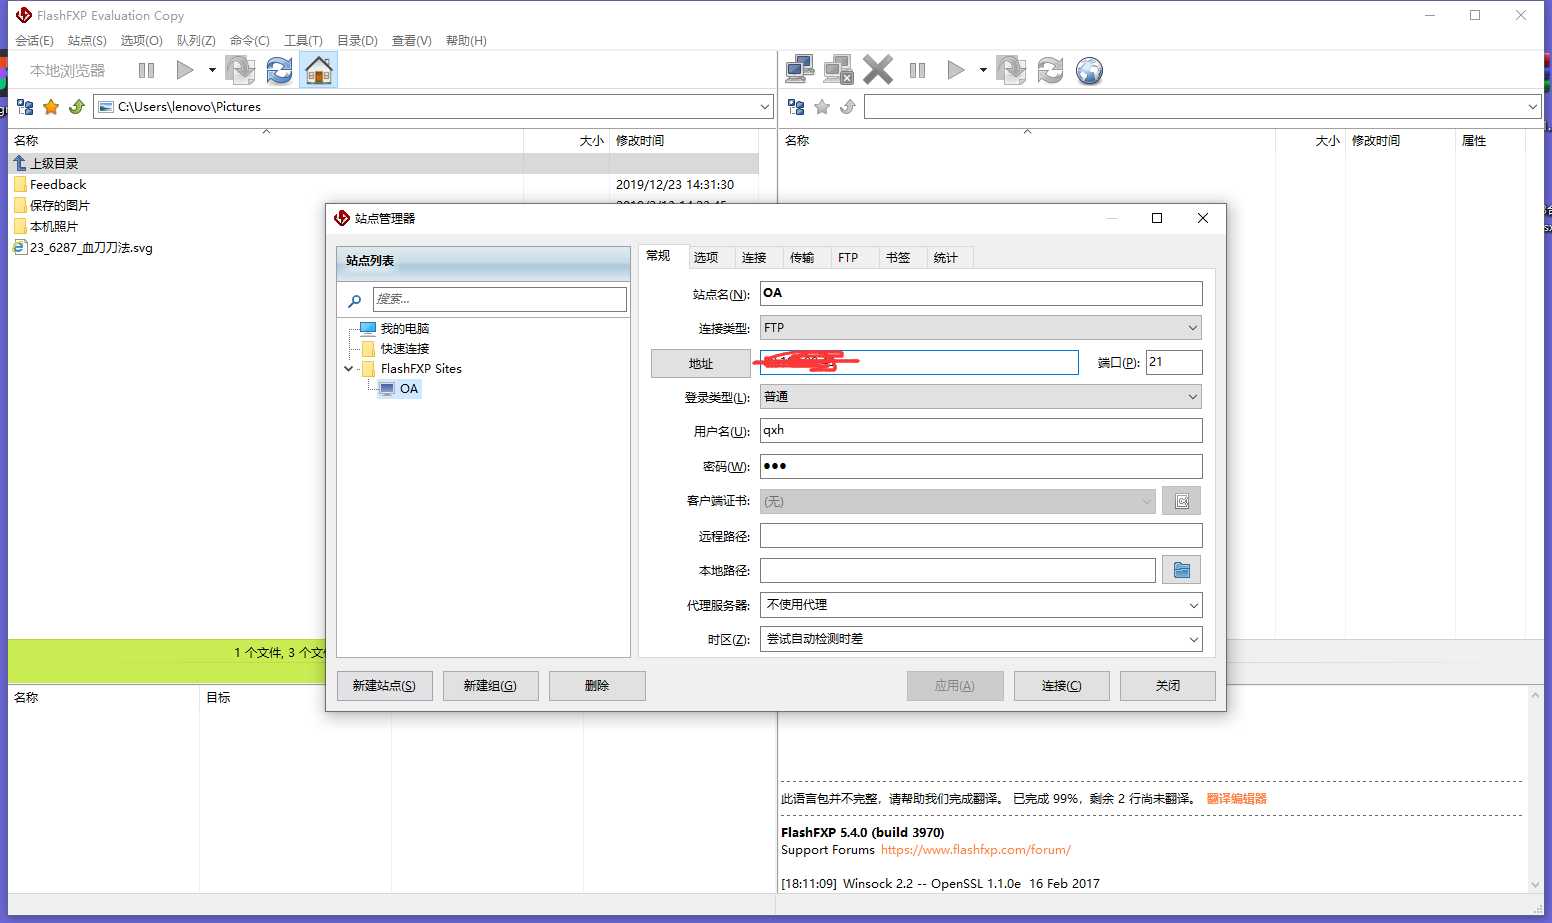Click the 站点名 input field

pyautogui.click(x=981, y=293)
